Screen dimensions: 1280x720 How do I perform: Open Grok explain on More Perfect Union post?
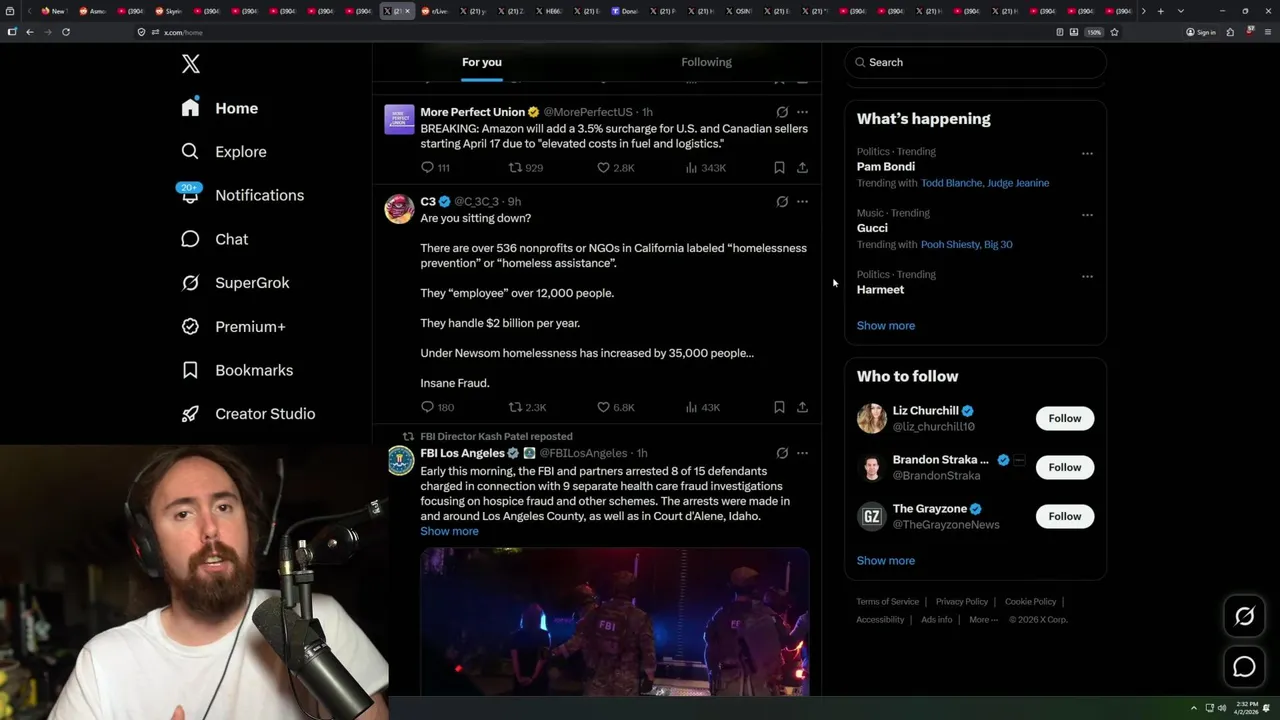pyautogui.click(x=782, y=112)
